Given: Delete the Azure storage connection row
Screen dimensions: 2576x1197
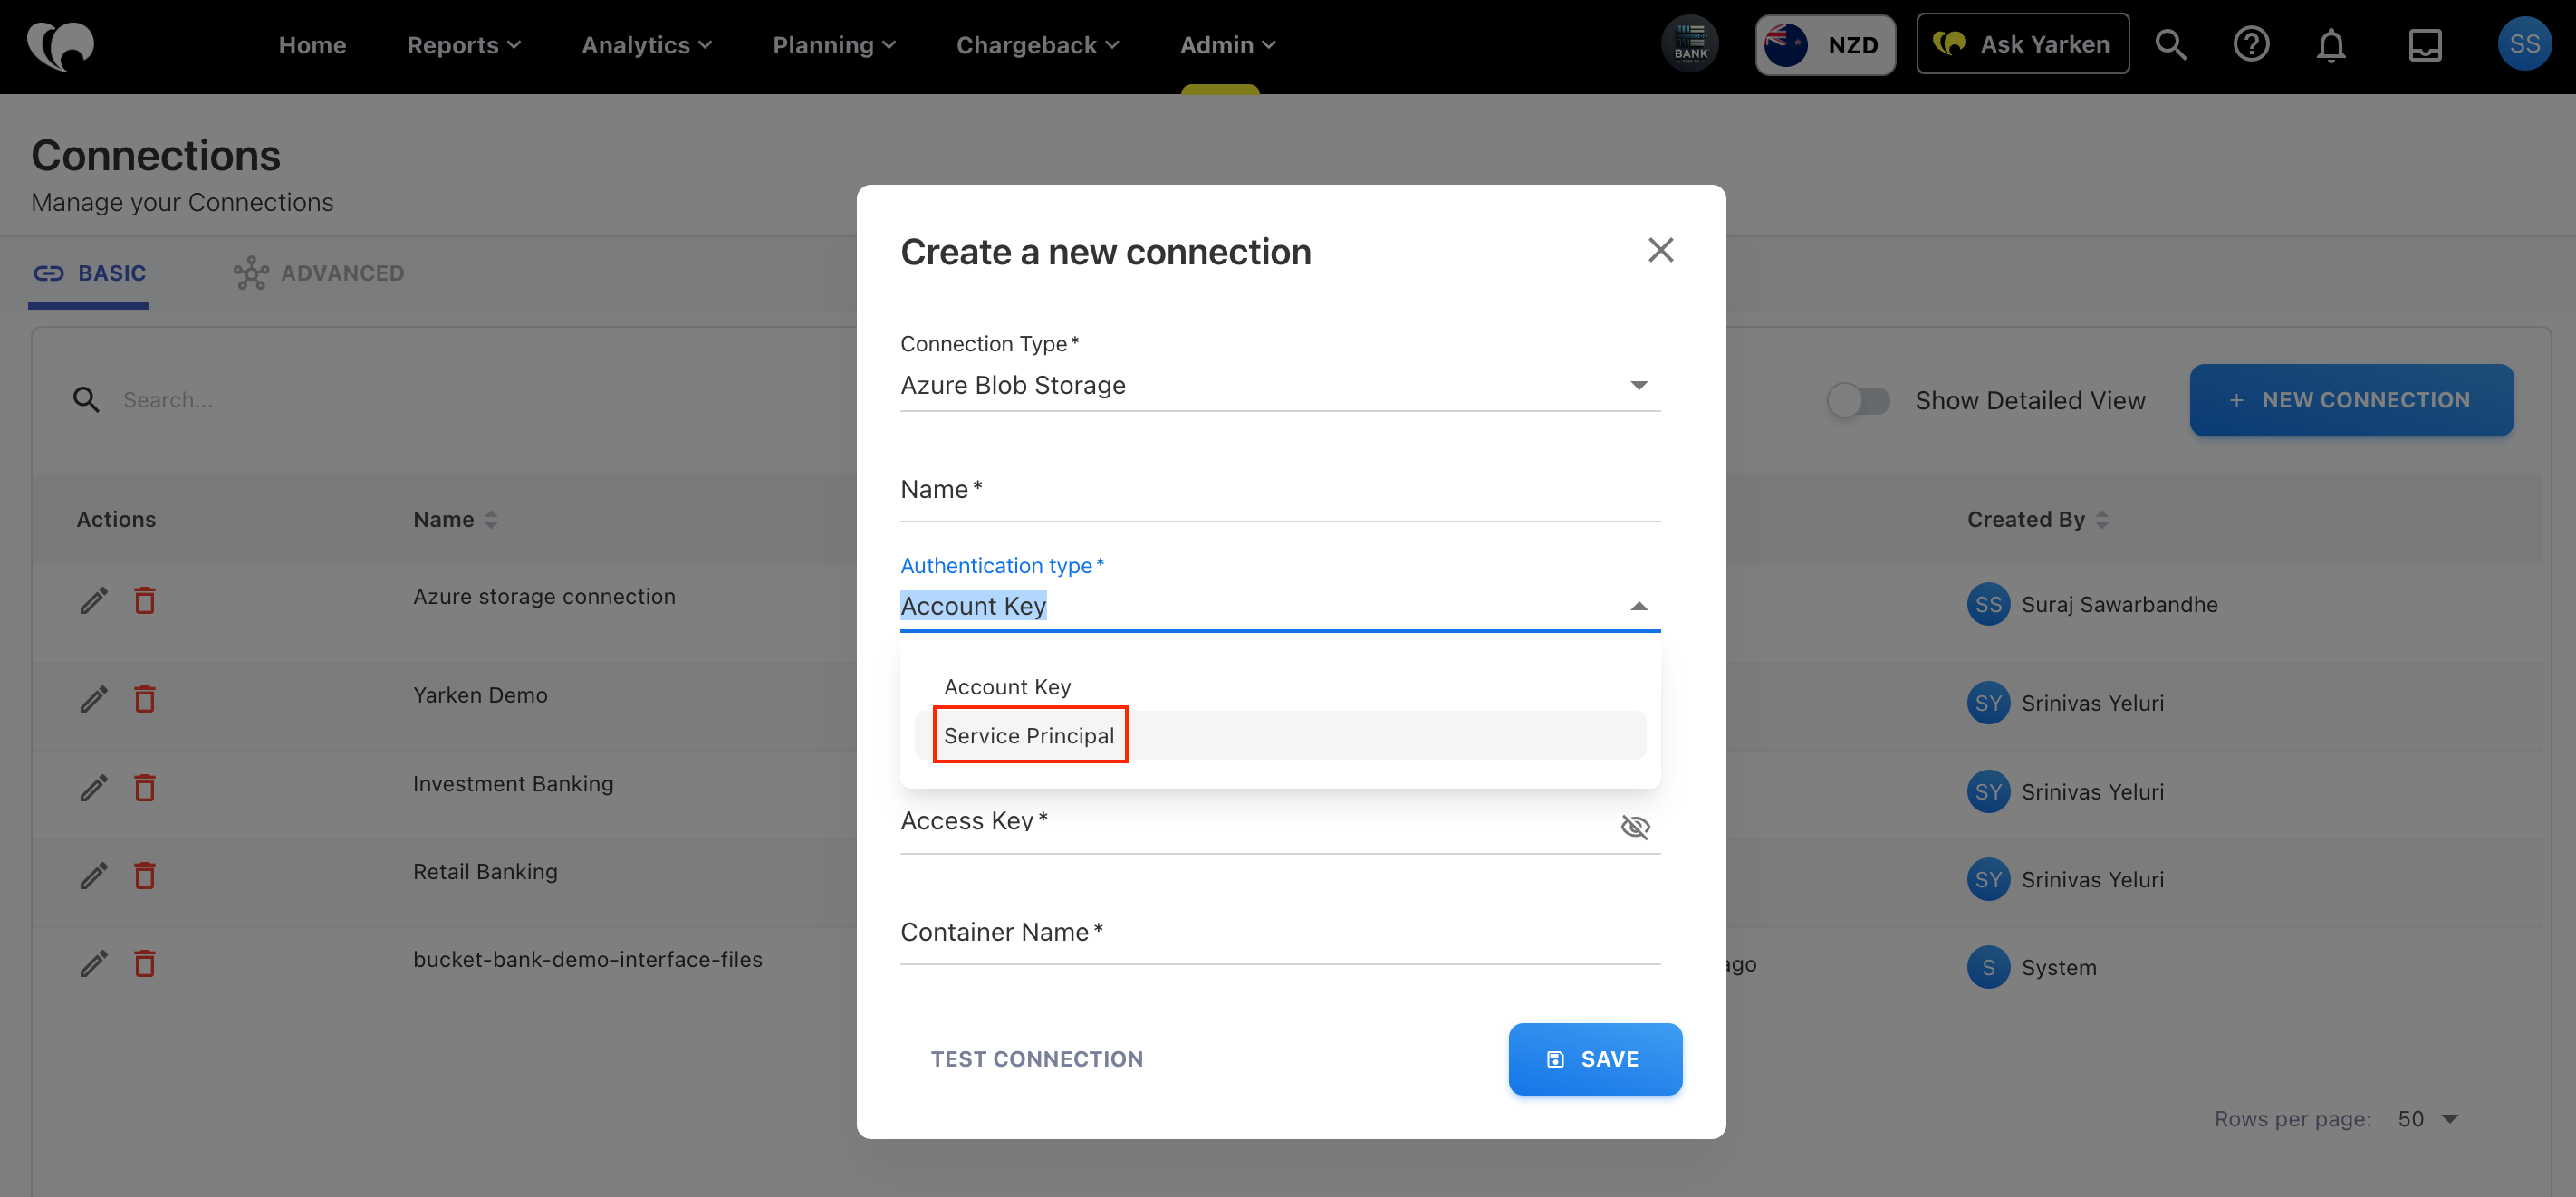Looking at the screenshot, I should point(145,600).
